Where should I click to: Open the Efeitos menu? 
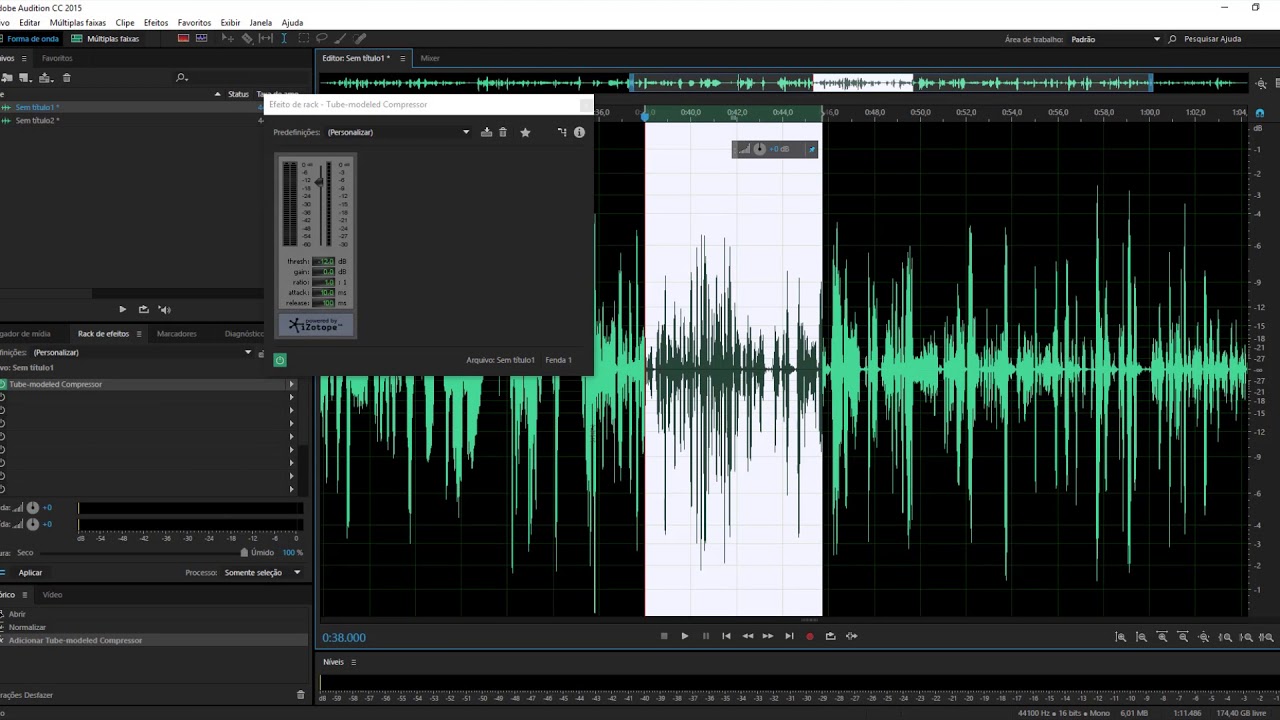coord(156,22)
